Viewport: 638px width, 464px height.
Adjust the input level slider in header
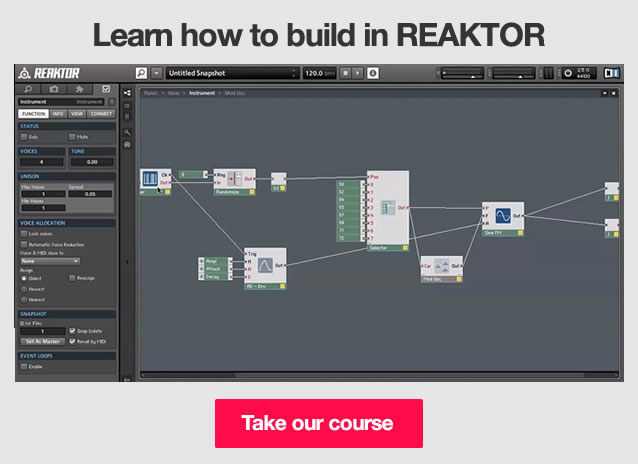pyautogui.click(x=462, y=74)
